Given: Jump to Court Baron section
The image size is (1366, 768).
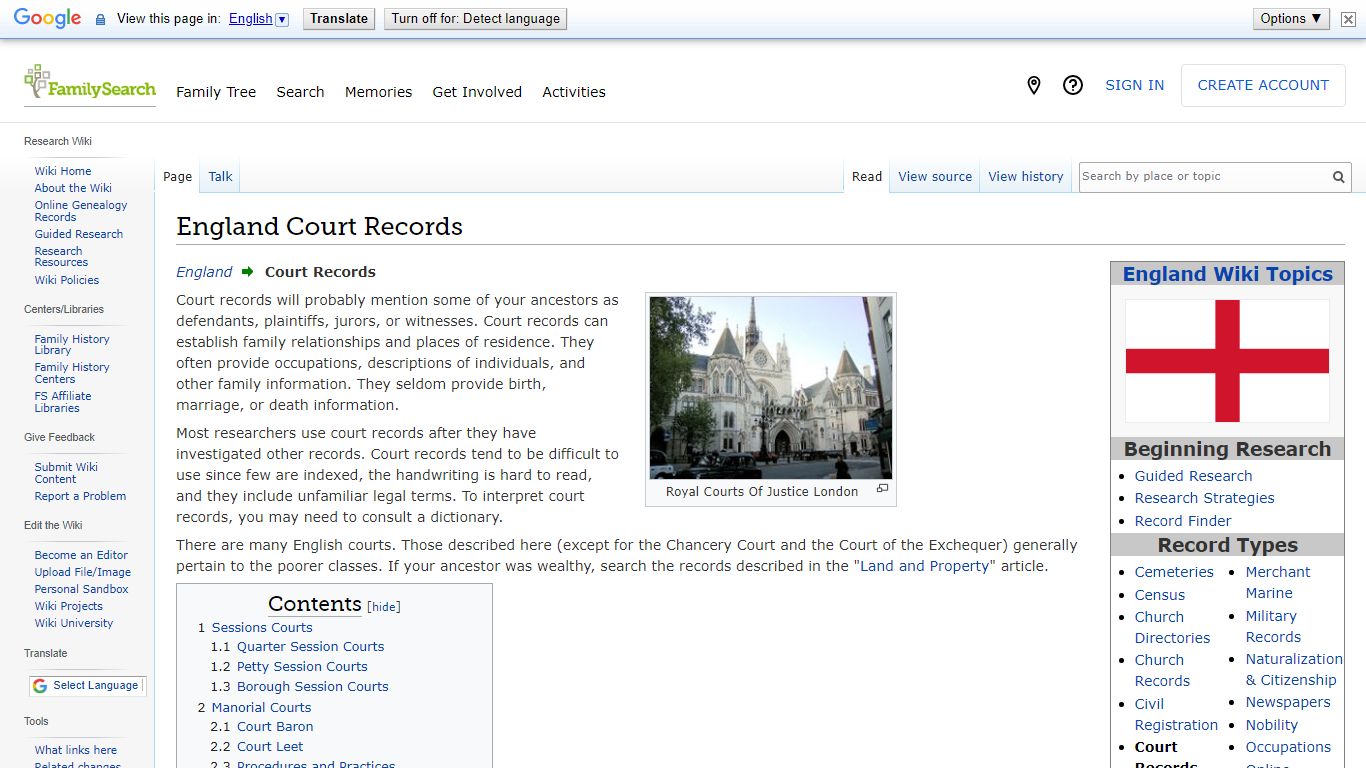Looking at the screenshot, I should (x=275, y=727).
